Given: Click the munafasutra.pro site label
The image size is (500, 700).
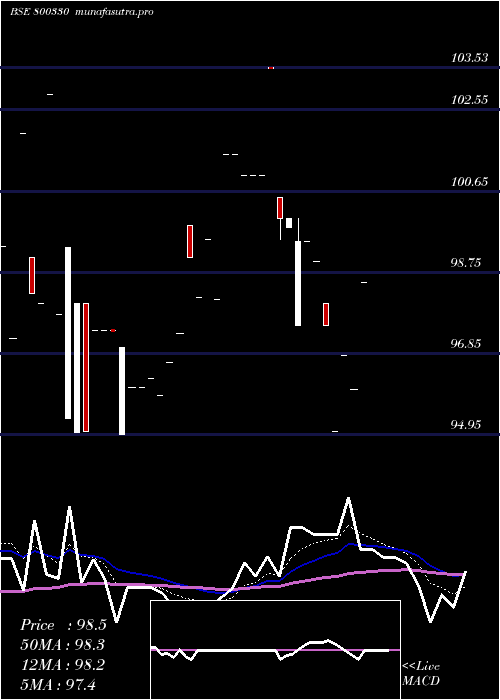Looking at the screenshot, I should pyautogui.click(x=115, y=12).
